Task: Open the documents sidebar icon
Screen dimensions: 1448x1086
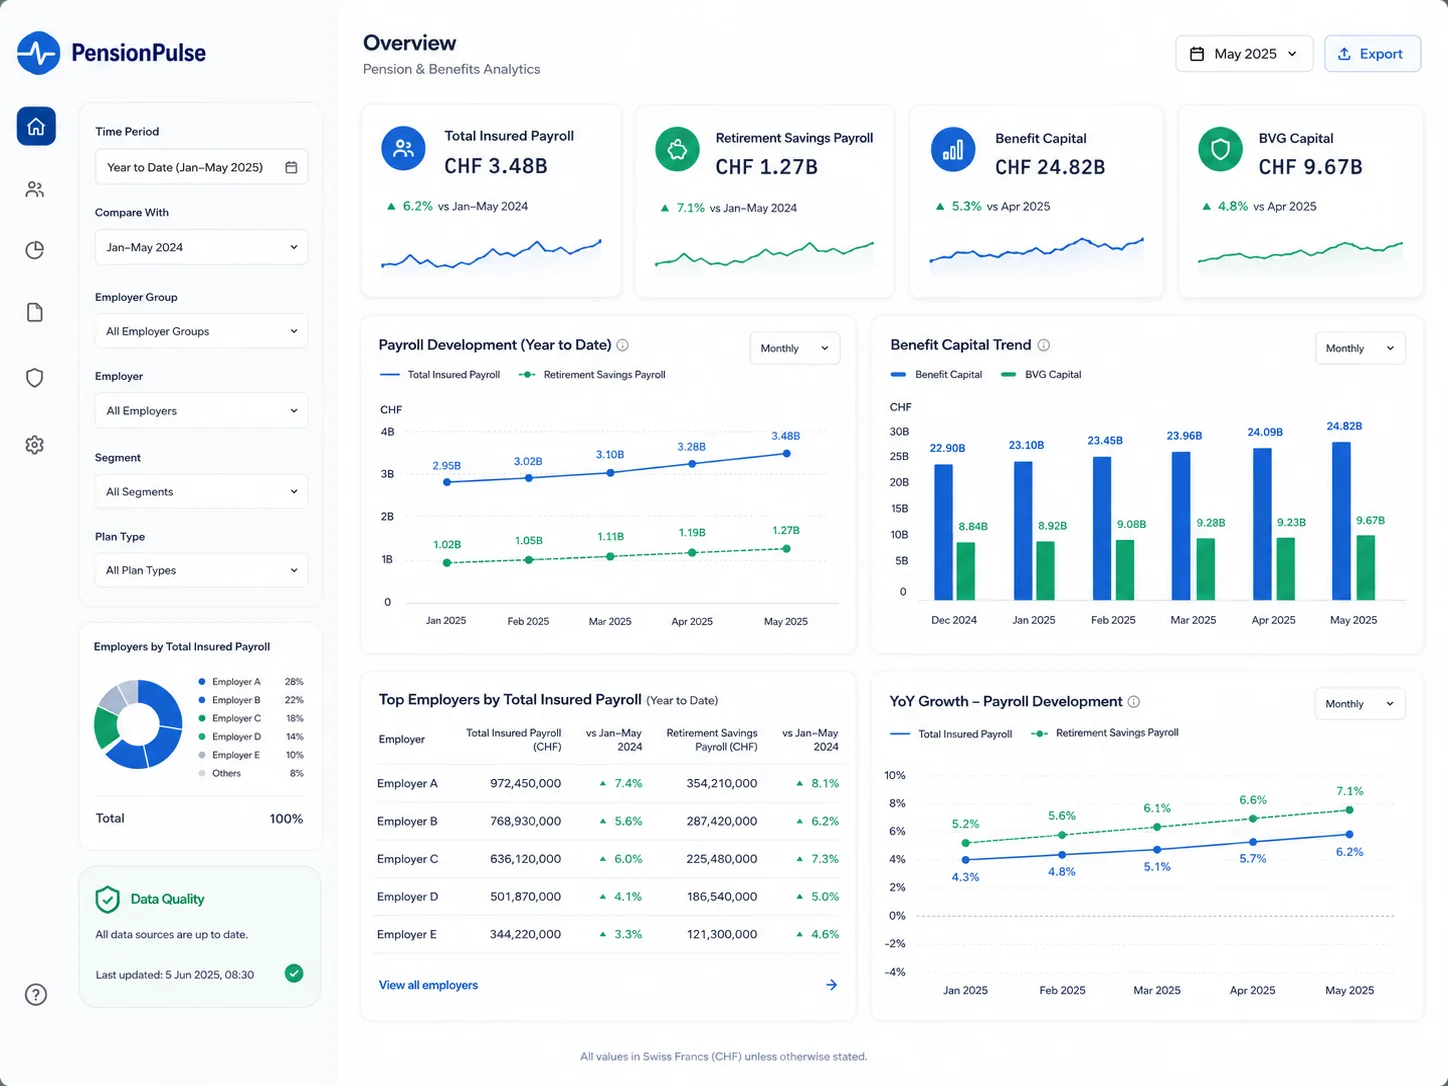Action: point(35,313)
